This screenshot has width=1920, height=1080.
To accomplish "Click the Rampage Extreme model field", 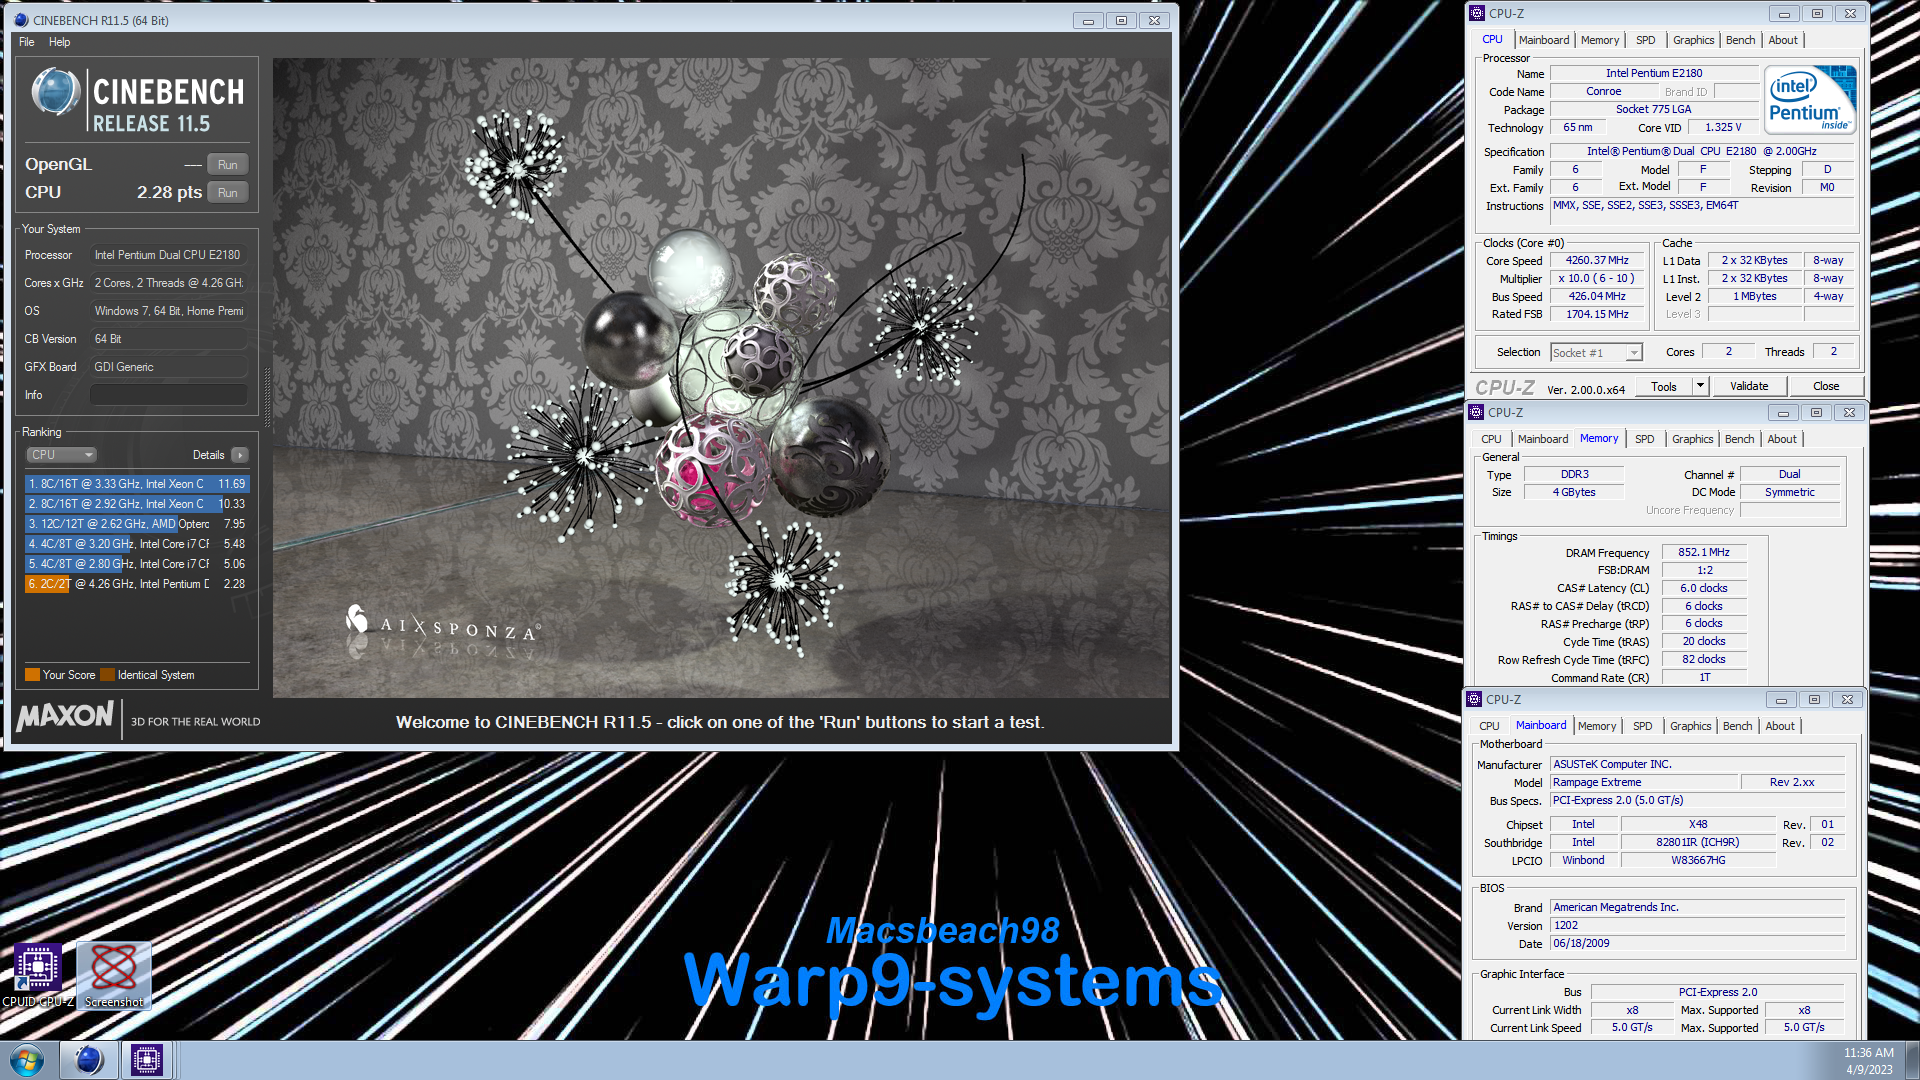I will click(1643, 783).
